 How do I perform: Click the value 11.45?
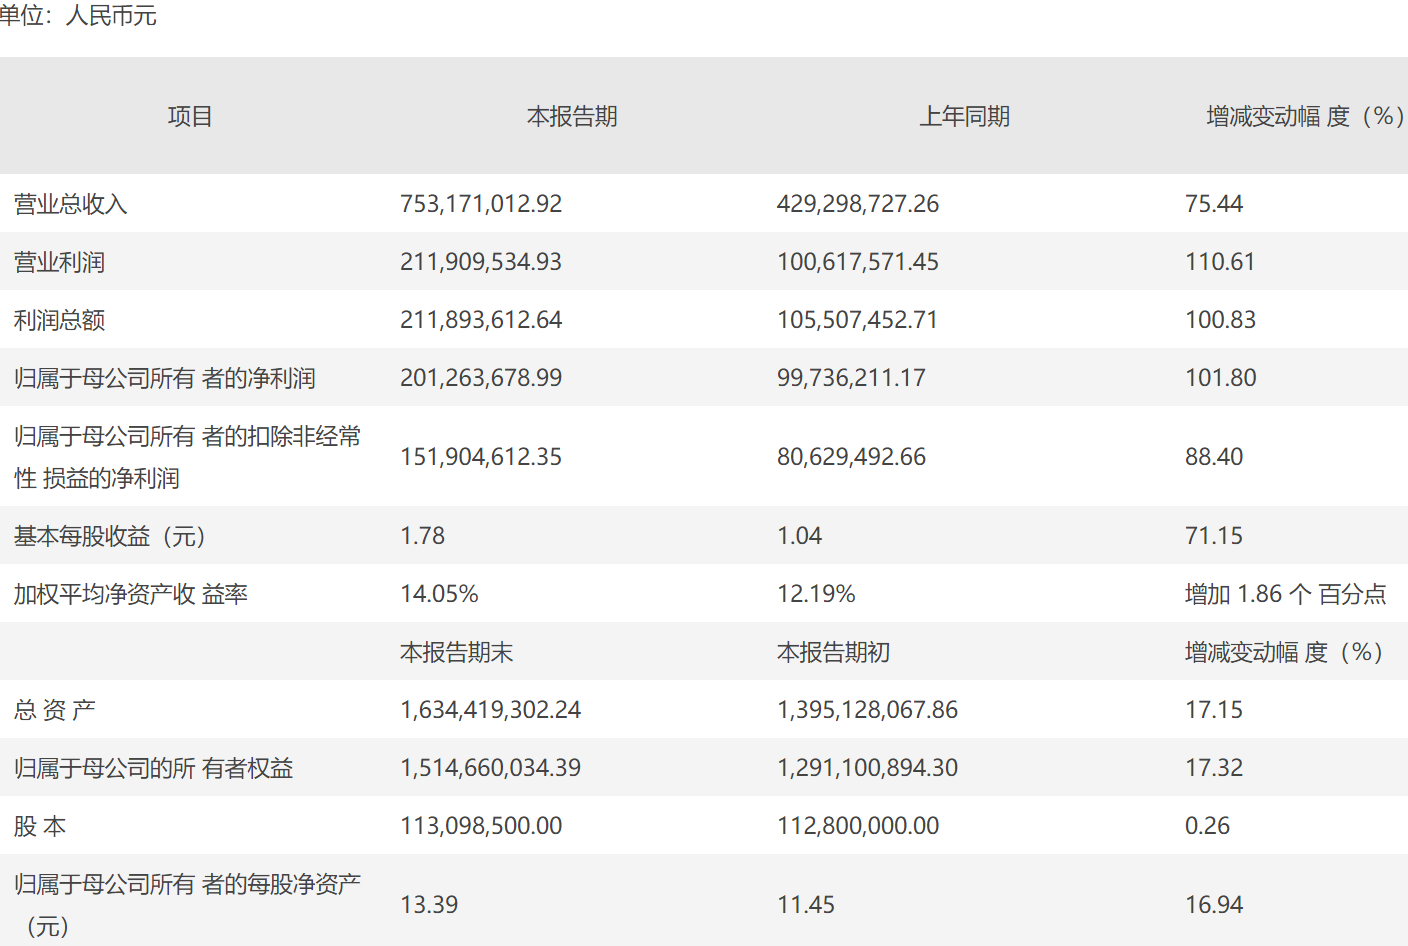[806, 905]
